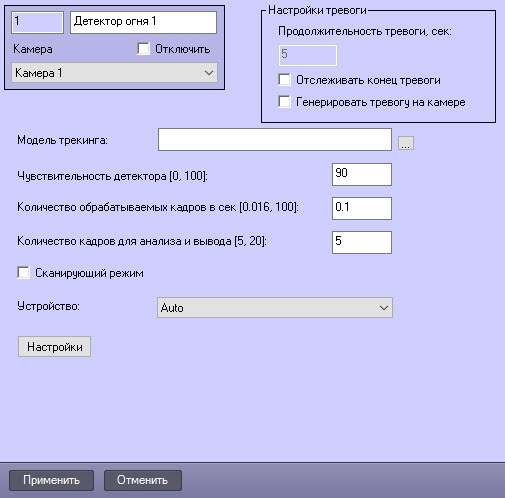Enable the Отключить checkbox
505x498 pixels.
coord(143,49)
